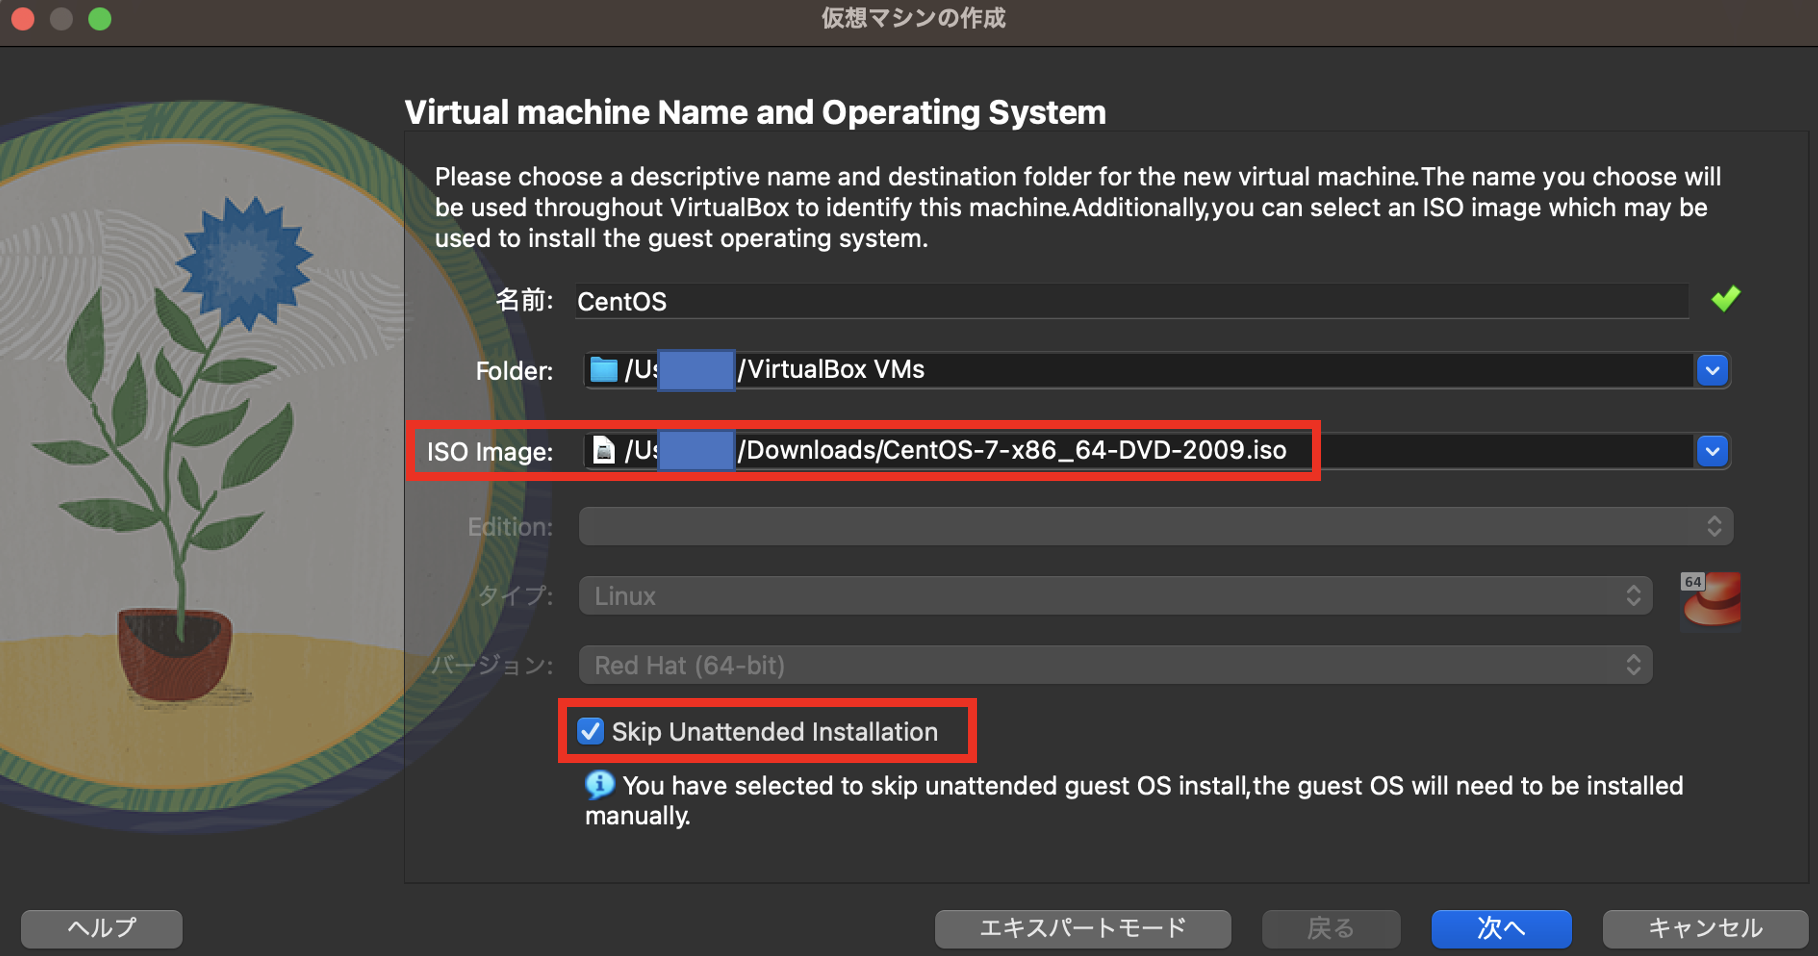Click the 名前 field containing CentOS
The image size is (1818, 956).
(1132, 301)
